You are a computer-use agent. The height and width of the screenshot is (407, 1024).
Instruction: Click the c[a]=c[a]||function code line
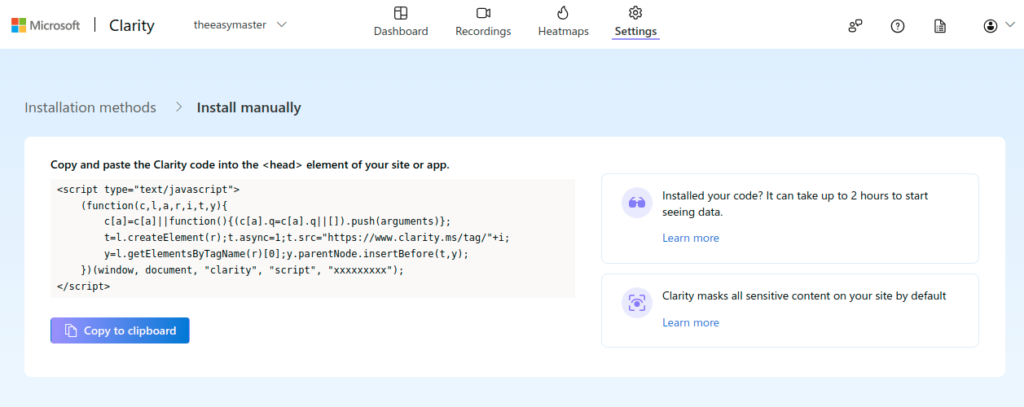tap(277, 222)
